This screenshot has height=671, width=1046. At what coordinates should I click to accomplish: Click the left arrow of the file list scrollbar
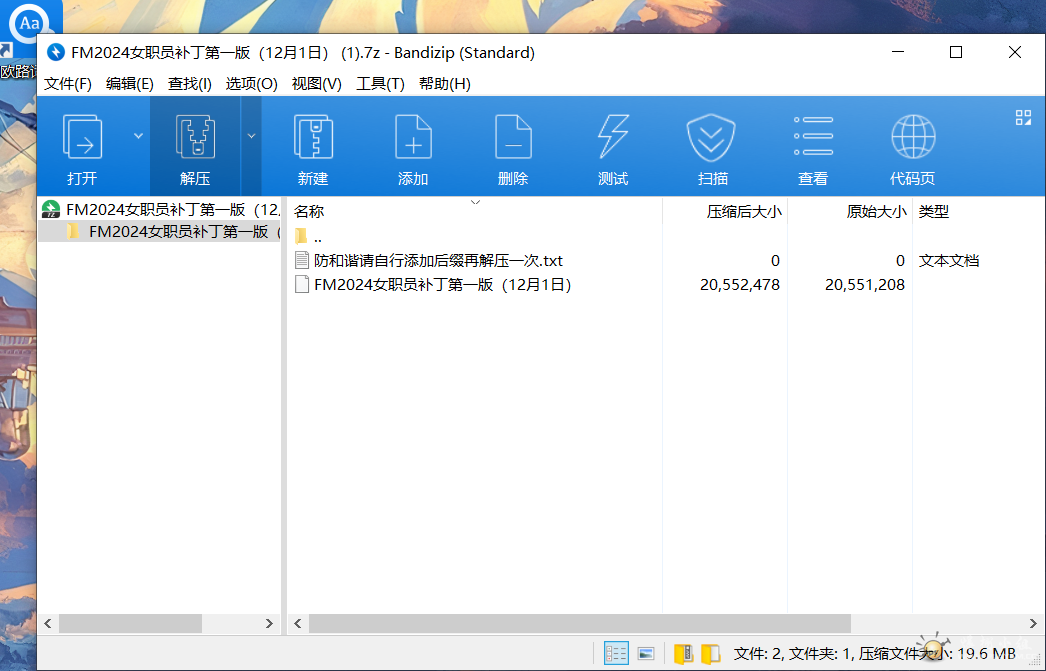pos(298,624)
